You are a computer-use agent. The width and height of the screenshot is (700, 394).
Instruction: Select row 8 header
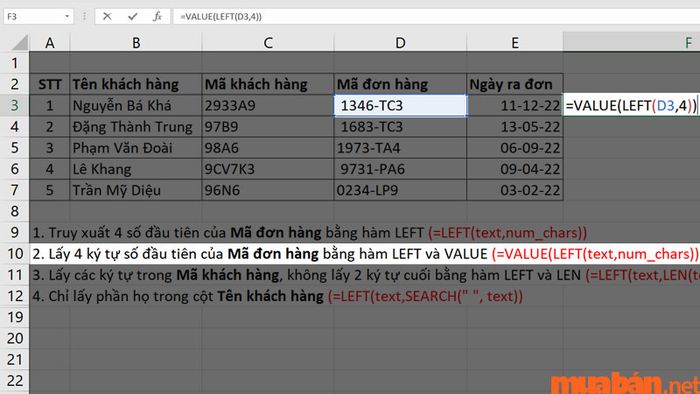pyautogui.click(x=15, y=211)
